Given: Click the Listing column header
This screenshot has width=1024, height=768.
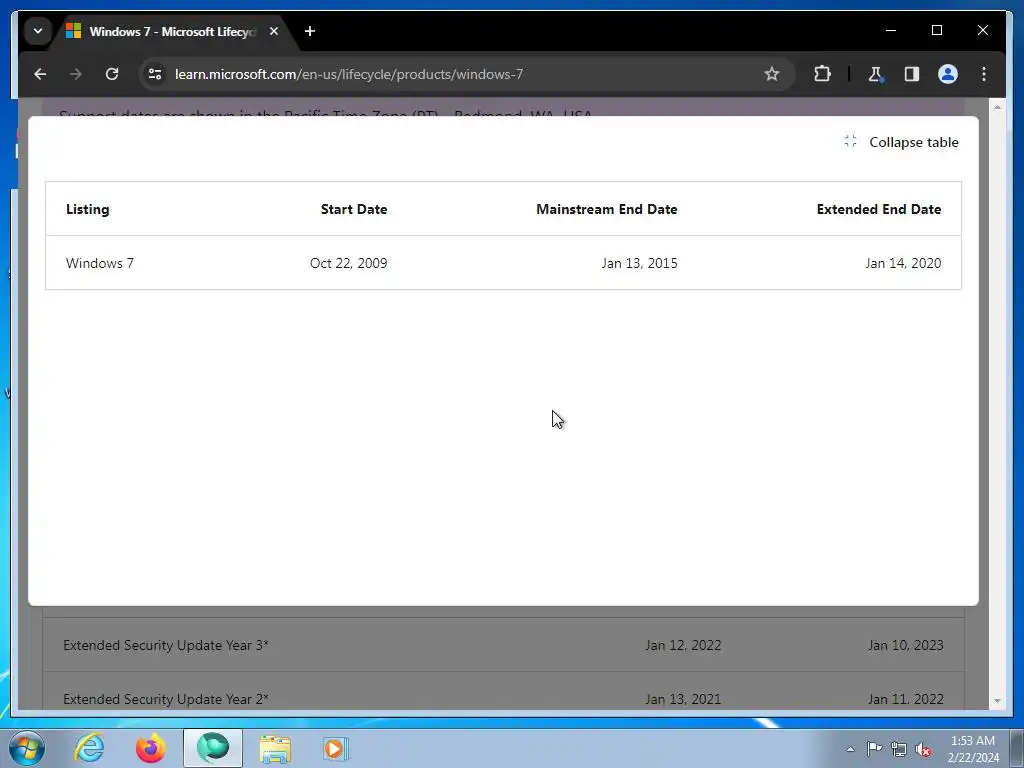Looking at the screenshot, I should coord(88,209).
